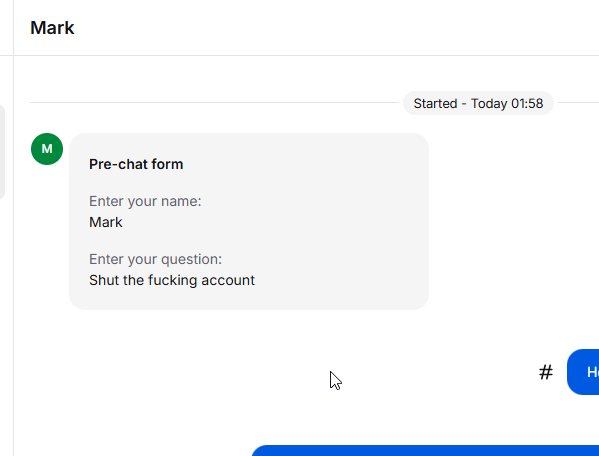Click the divider line left of Started pill
The image size is (599, 456).
(214, 102)
